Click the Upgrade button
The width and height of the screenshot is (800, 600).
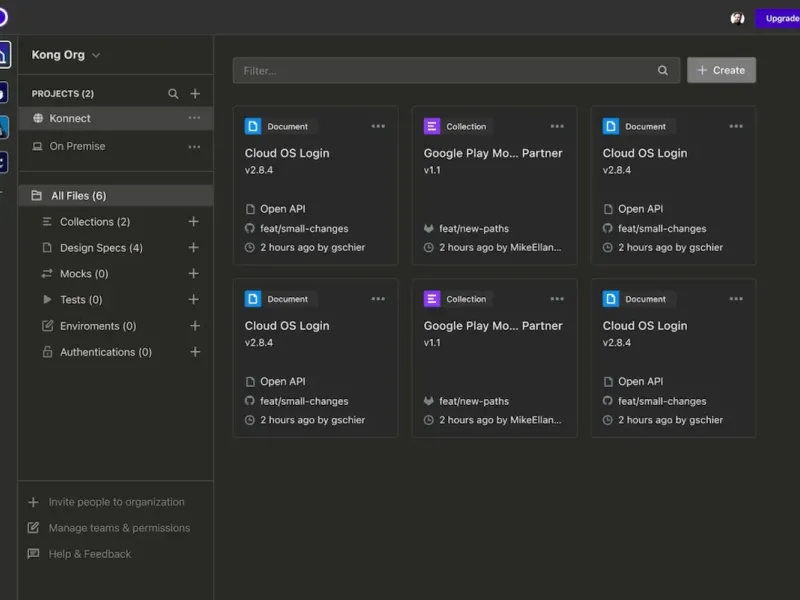778,18
